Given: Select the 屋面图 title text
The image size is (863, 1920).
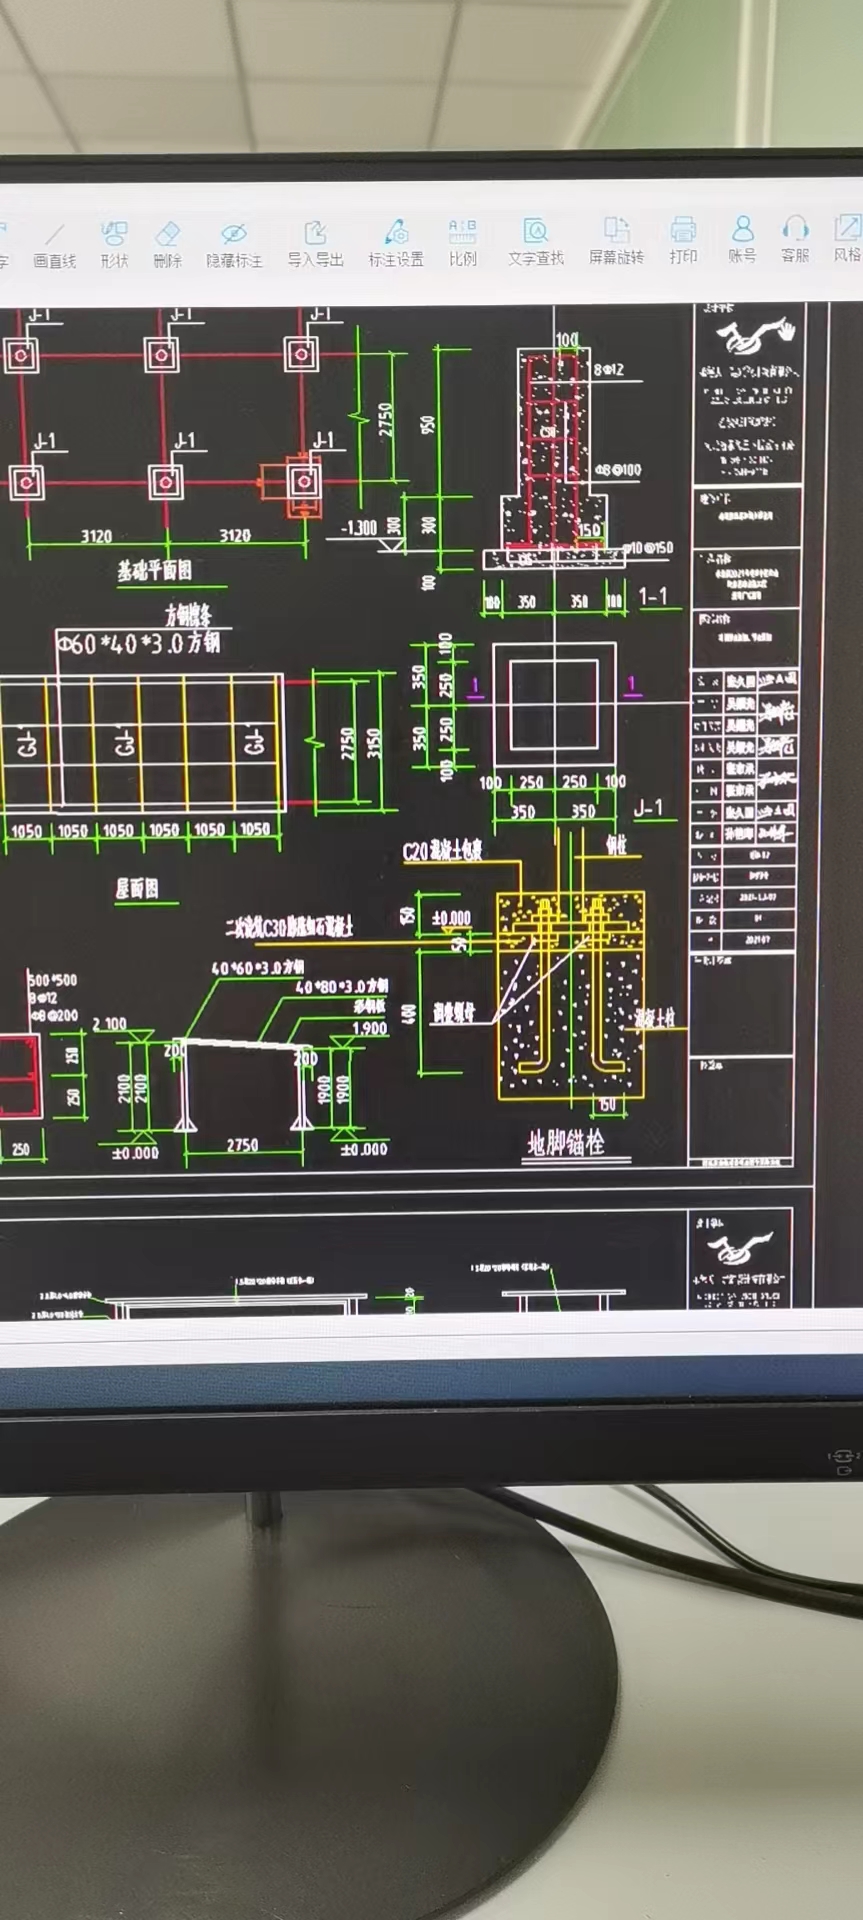Looking at the screenshot, I should pyautogui.click(x=137, y=888).
